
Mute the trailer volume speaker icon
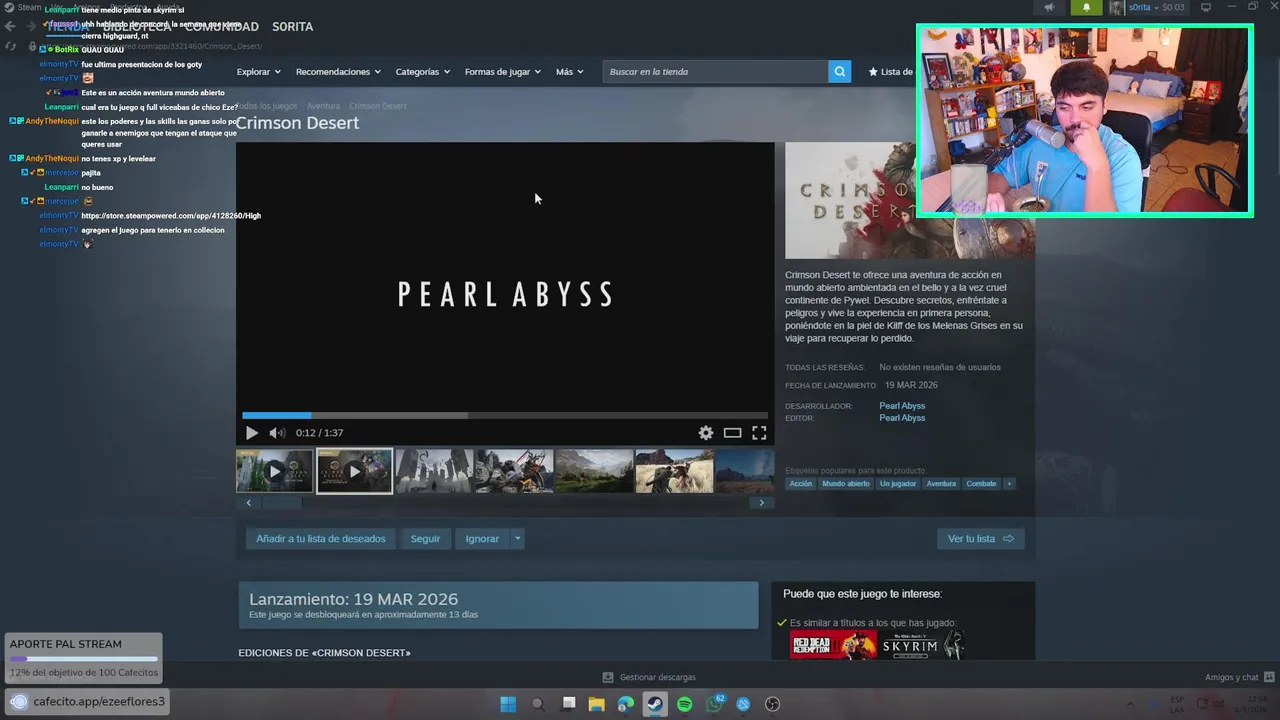pyautogui.click(x=277, y=433)
